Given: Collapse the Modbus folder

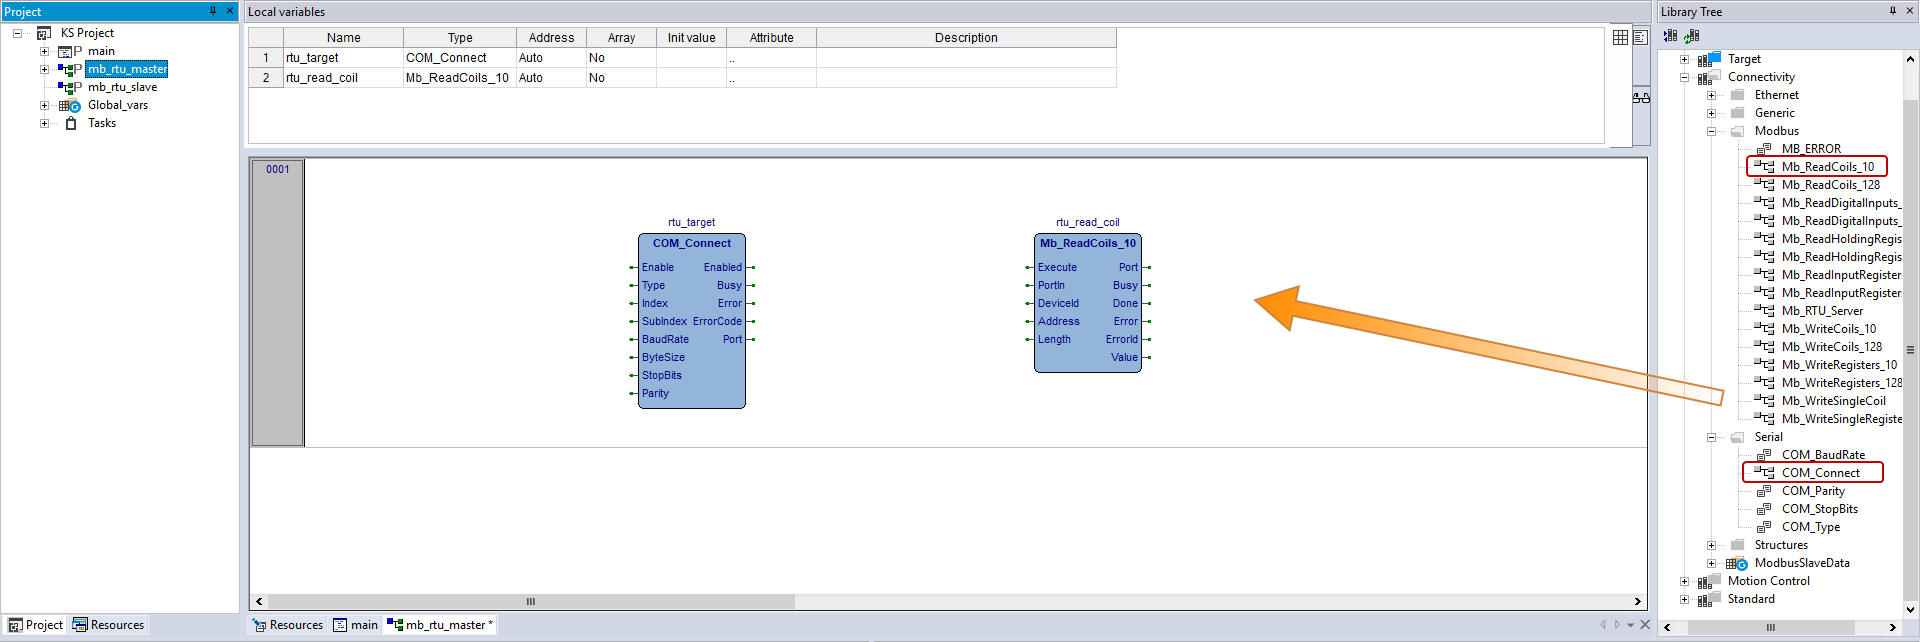Looking at the screenshot, I should click(1711, 131).
